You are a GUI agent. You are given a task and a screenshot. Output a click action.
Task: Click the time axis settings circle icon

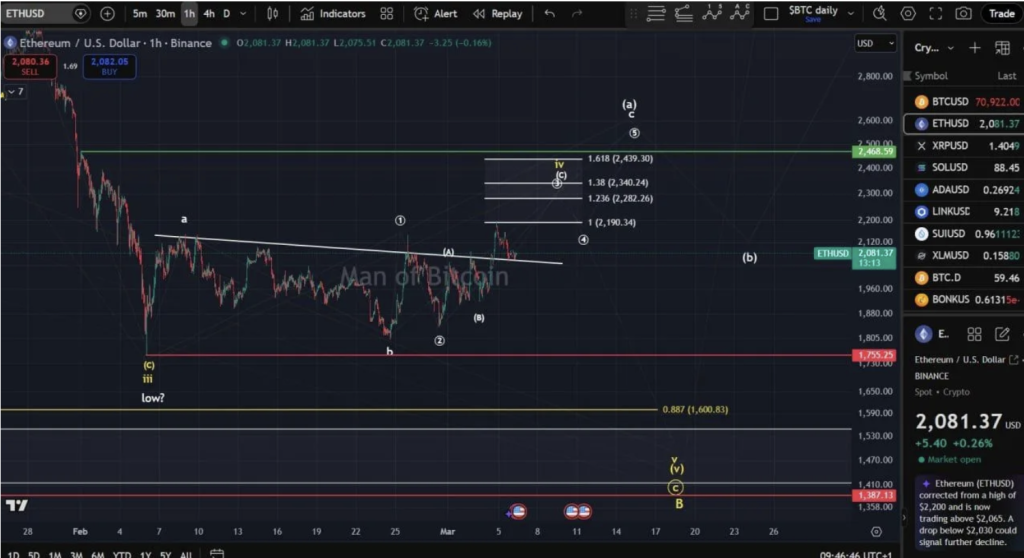[x=876, y=532]
